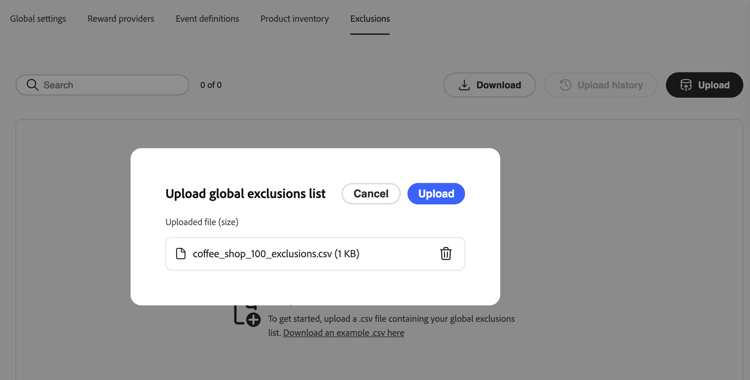The width and height of the screenshot is (750, 380).
Task: Click the CSV file document icon
Action: pos(180,254)
